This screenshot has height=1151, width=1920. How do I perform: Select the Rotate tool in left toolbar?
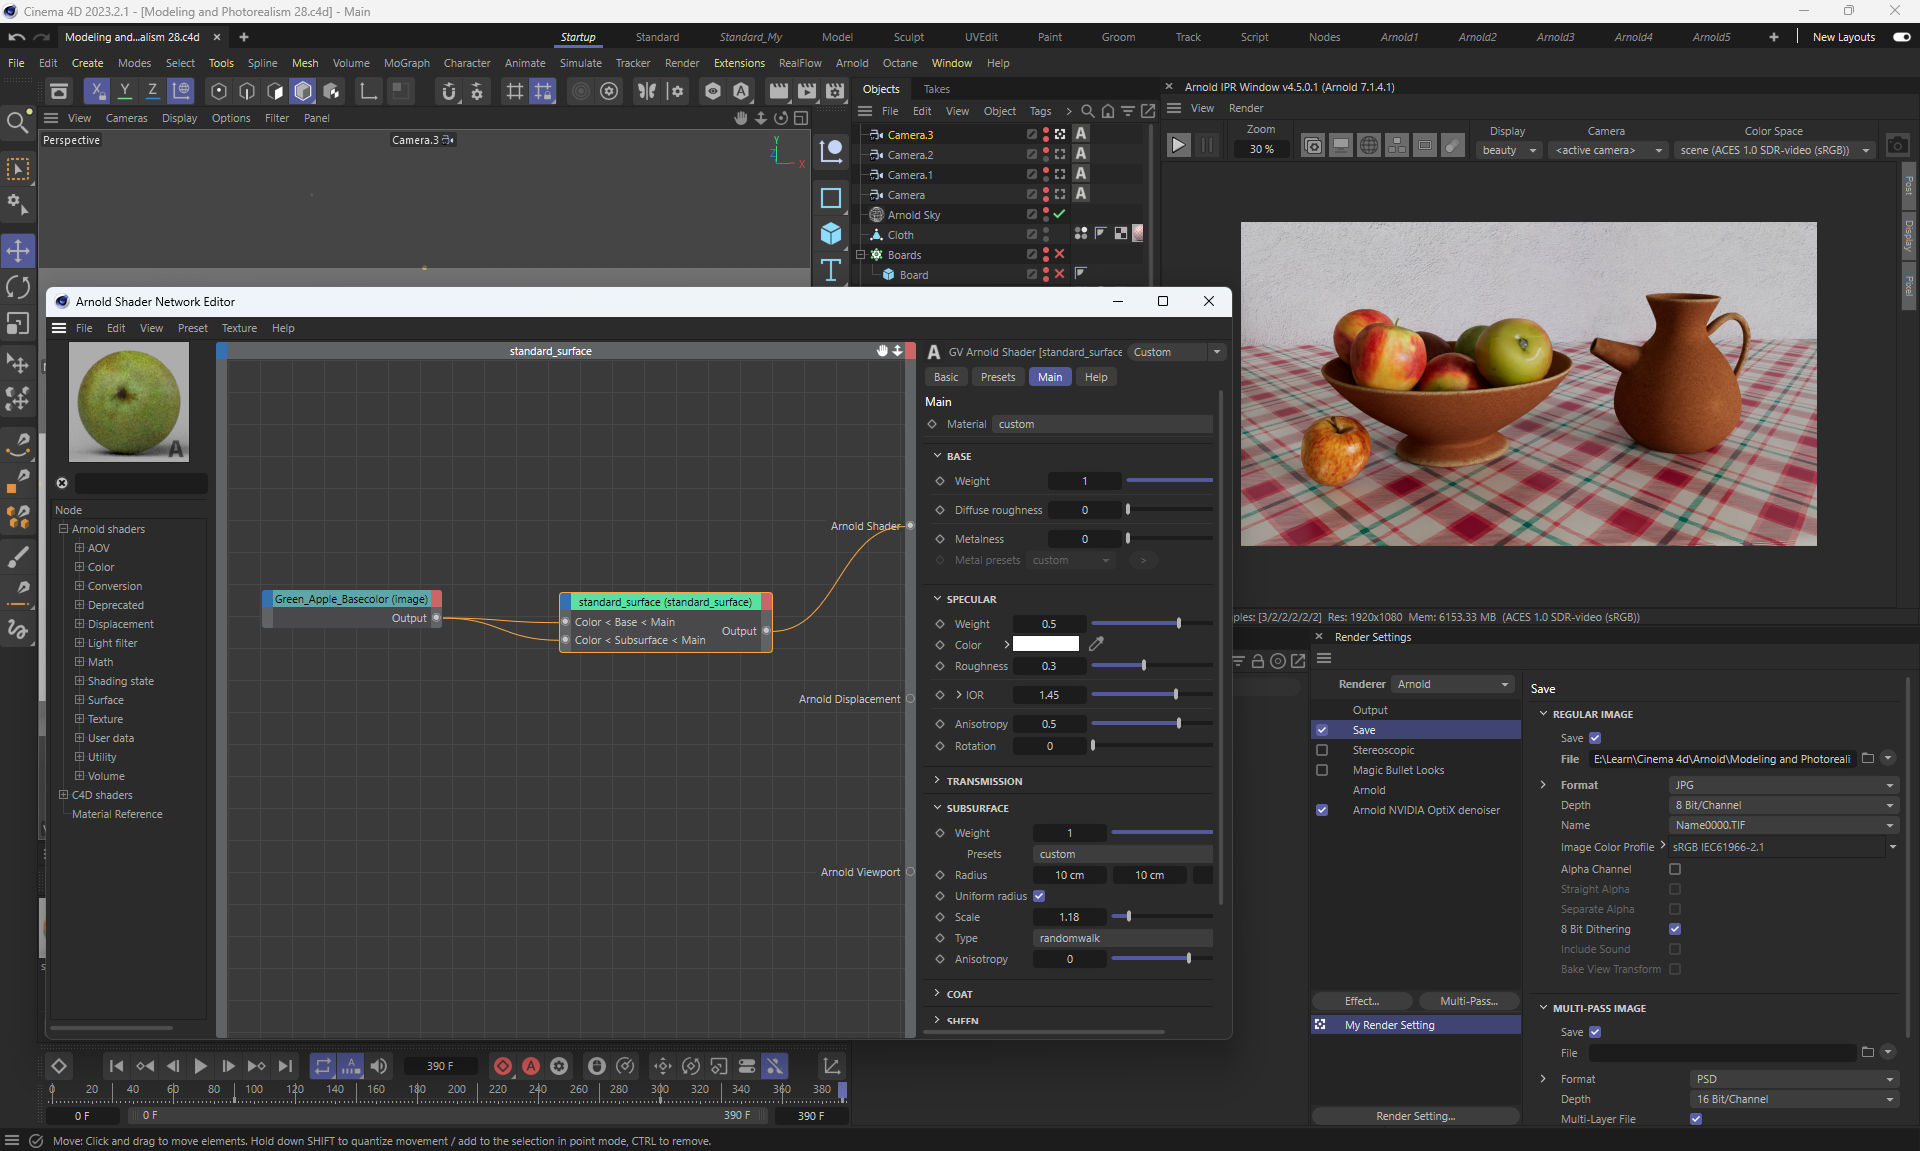(x=18, y=287)
